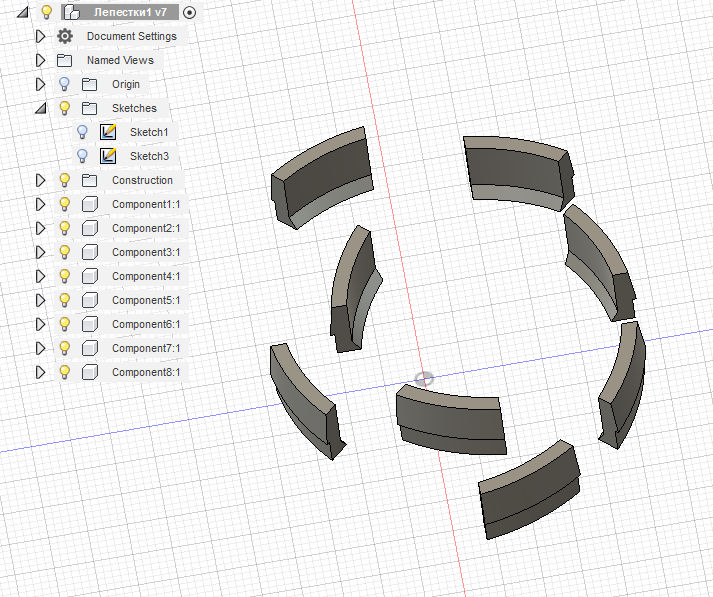Click the Component1:1 cube icon
This screenshot has width=713, height=597.
90,204
